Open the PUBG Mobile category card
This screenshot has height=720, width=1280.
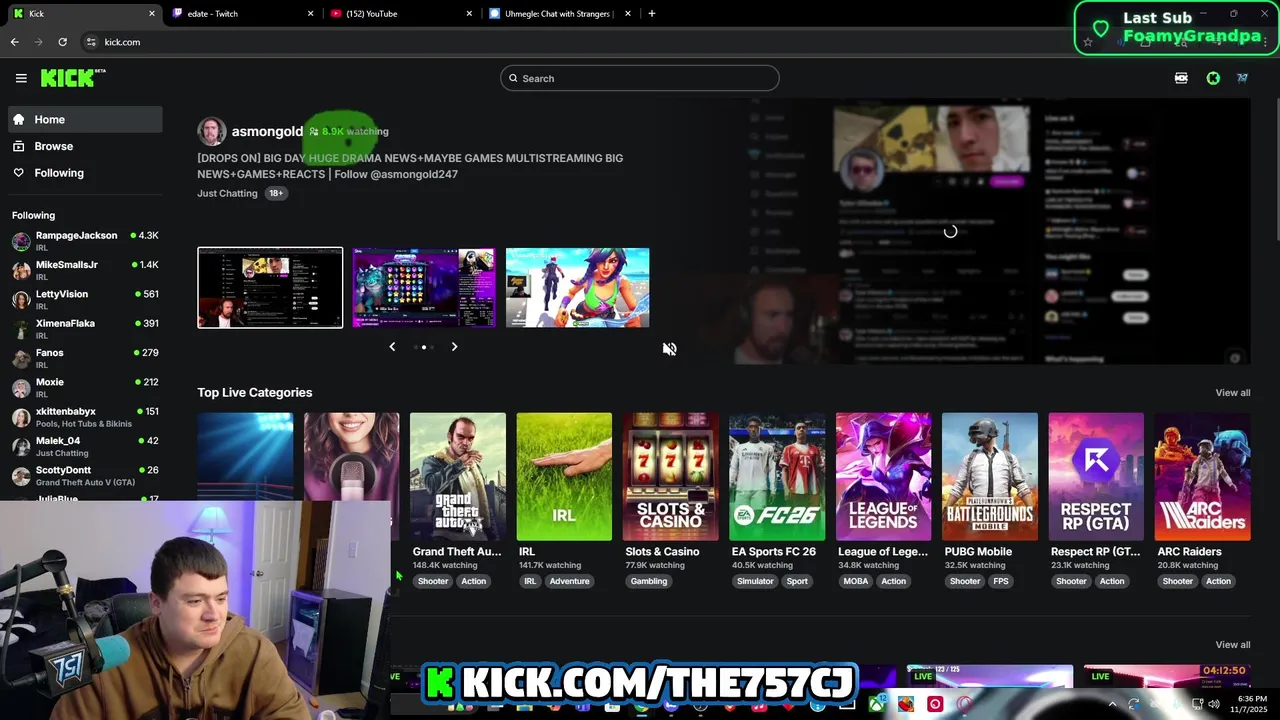coord(990,477)
